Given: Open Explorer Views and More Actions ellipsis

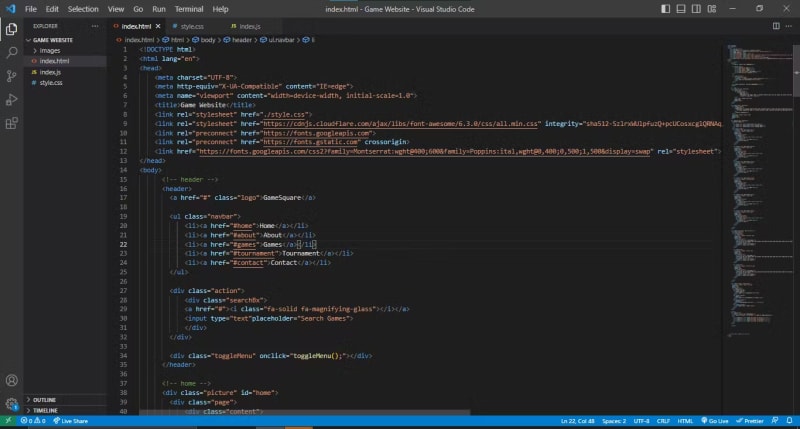Looking at the screenshot, I should click(x=95, y=26).
